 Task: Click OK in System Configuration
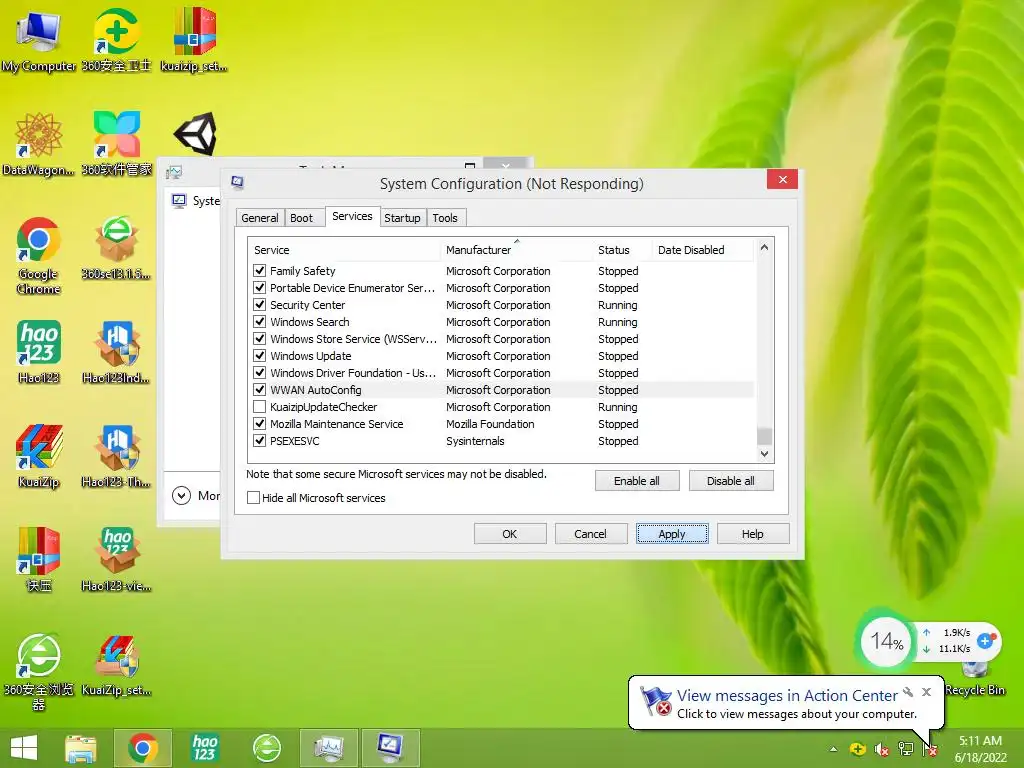click(509, 534)
